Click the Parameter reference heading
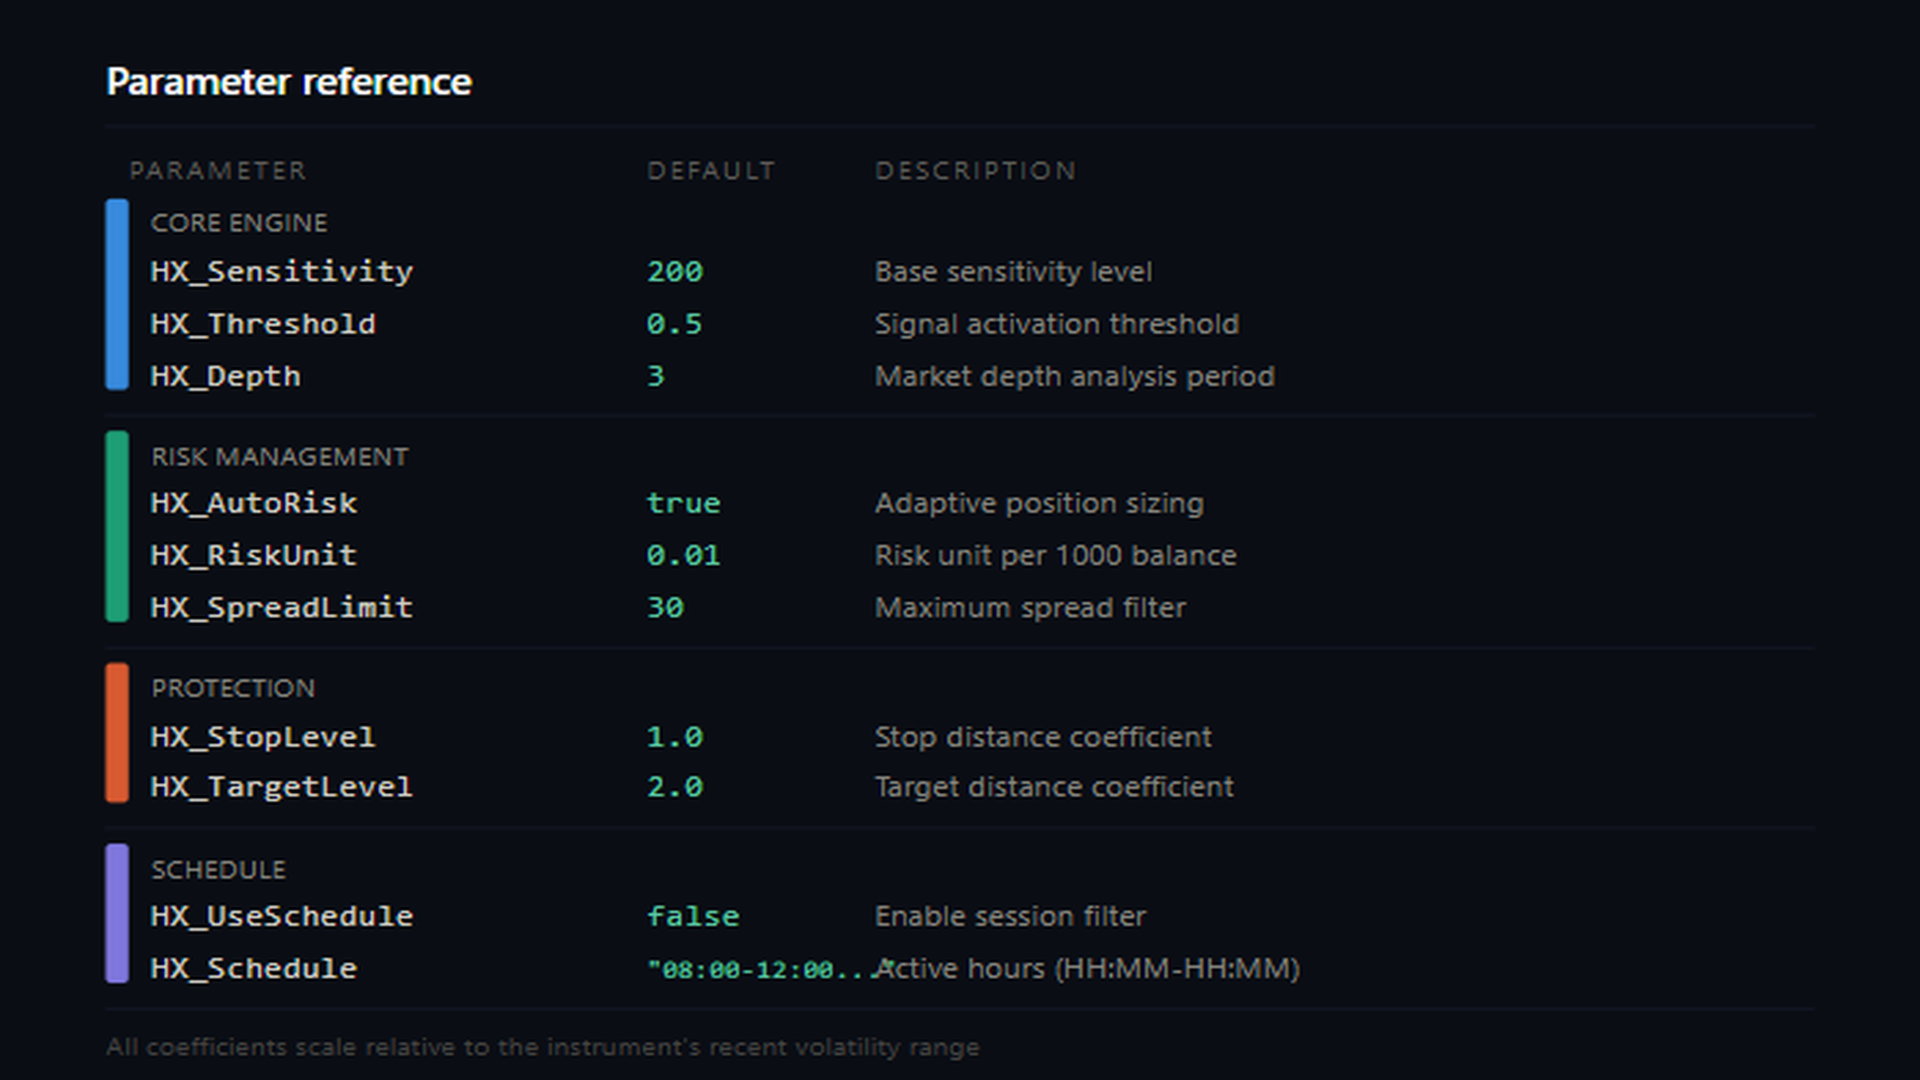The width and height of the screenshot is (1920, 1080). tap(288, 82)
